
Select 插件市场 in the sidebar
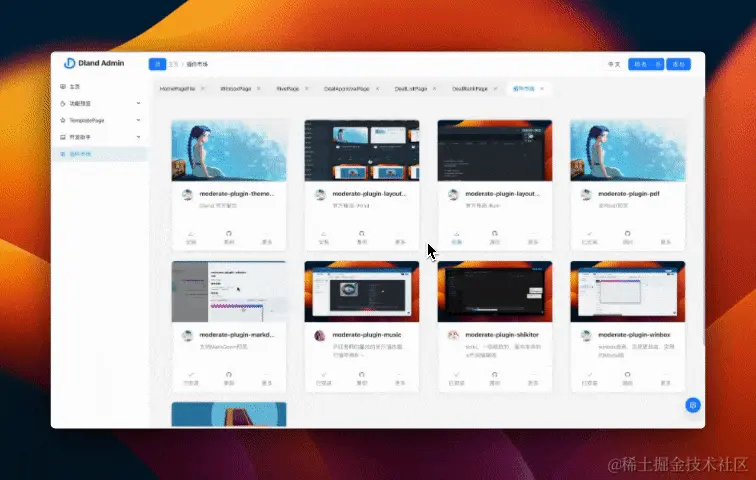click(x=101, y=154)
